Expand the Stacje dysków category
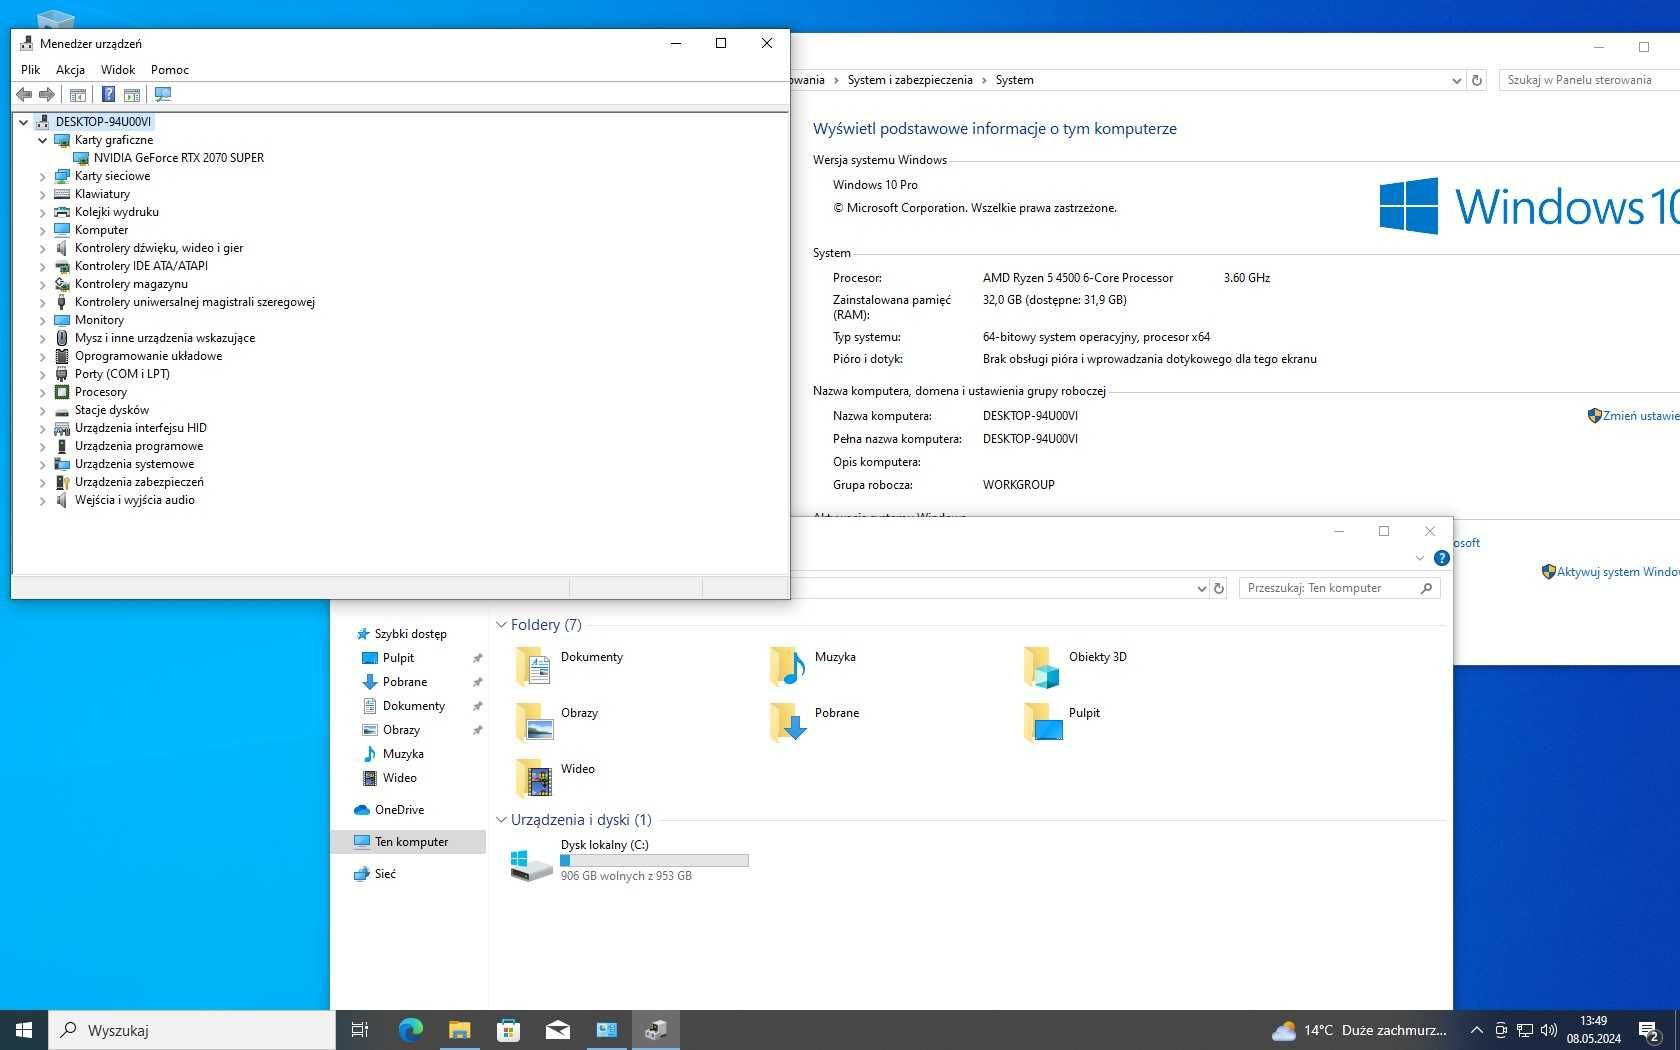This screenshot has height=1050, width=1680. pos(42,410)
